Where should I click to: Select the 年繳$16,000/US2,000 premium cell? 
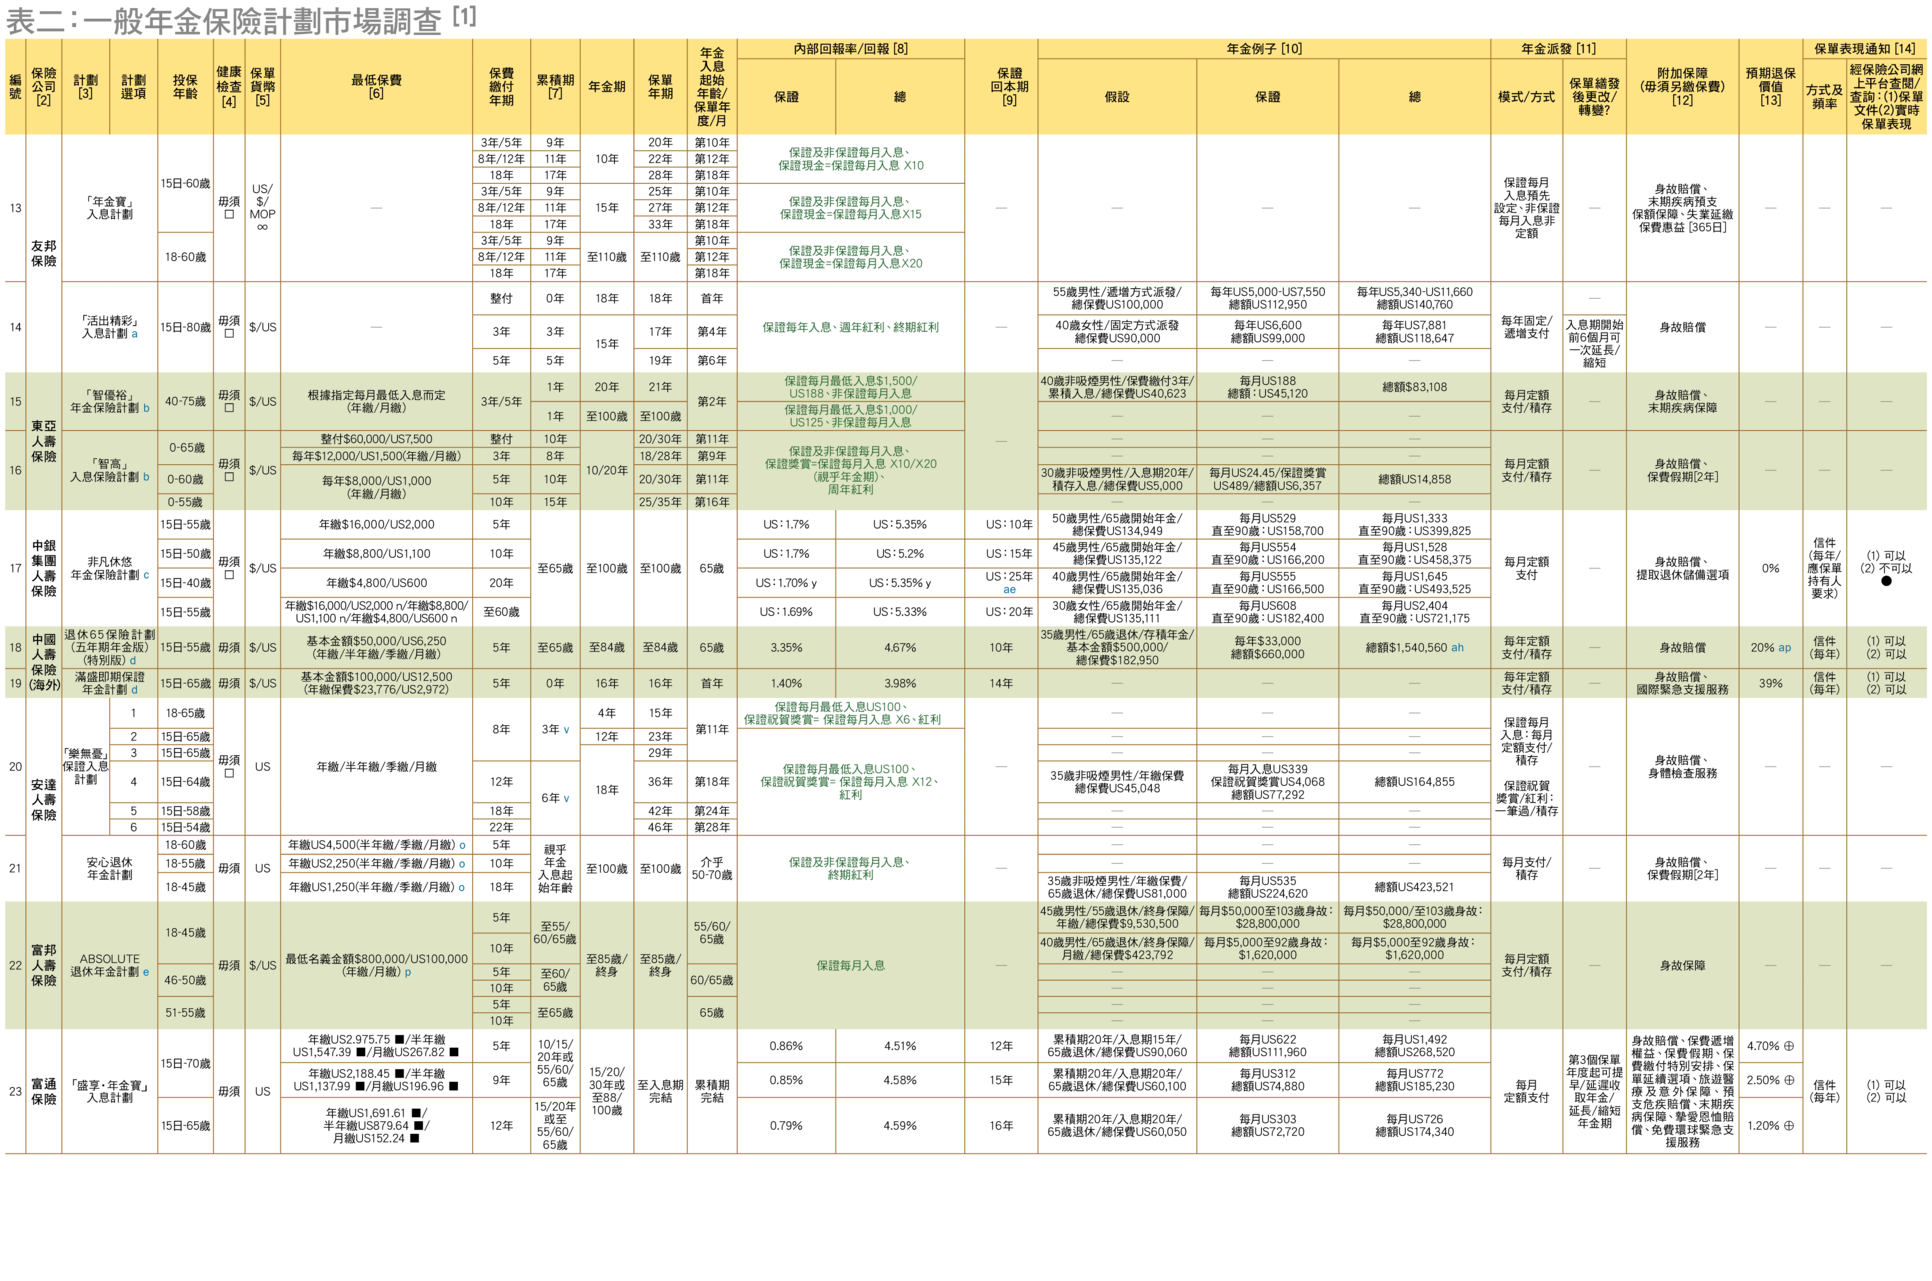point(376,525)
